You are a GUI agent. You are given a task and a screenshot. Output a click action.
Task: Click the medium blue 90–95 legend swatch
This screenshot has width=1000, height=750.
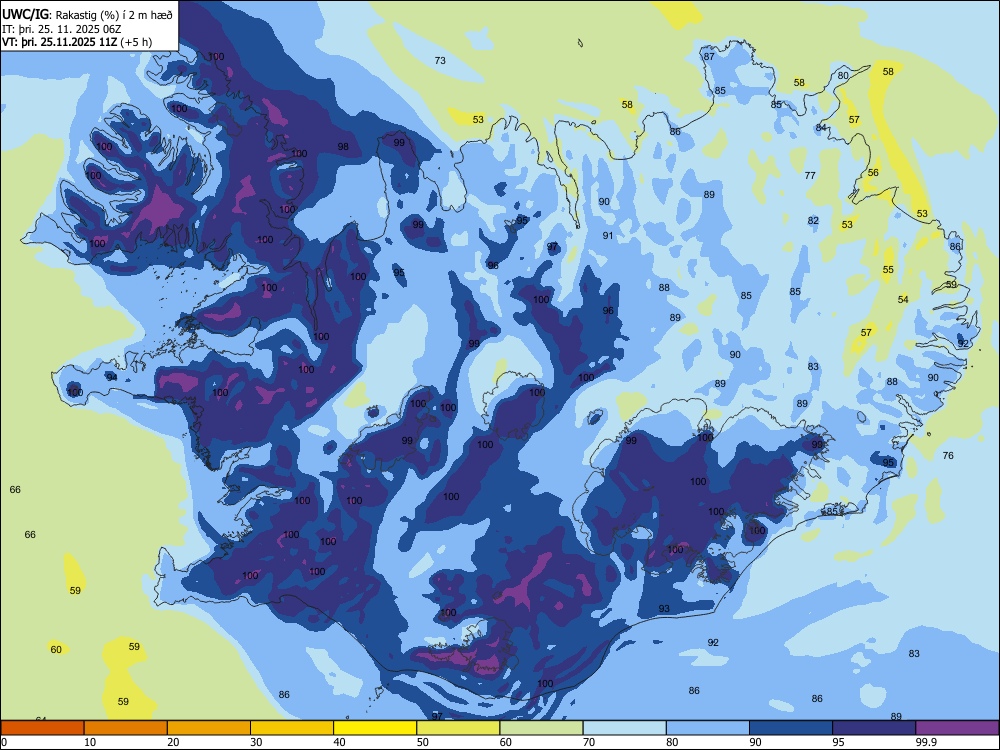(791, 728)
